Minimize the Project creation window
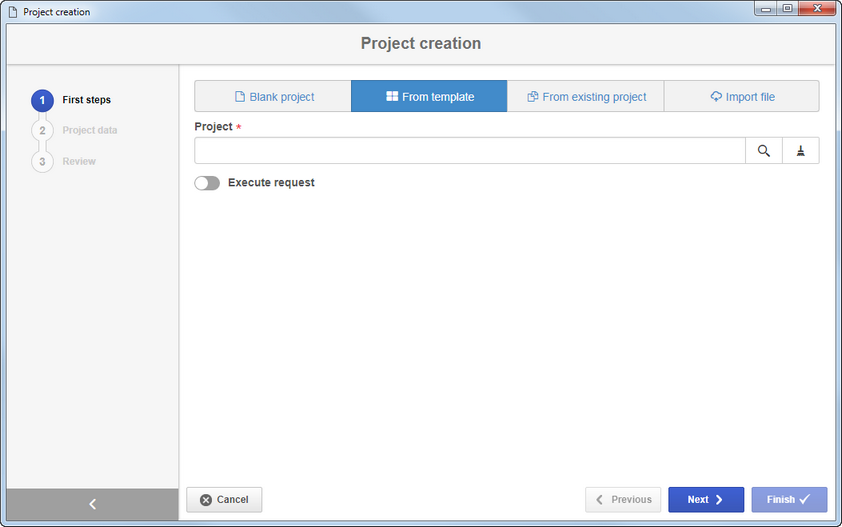This screenshot has width=842, height=527. [x=766, y=9]
